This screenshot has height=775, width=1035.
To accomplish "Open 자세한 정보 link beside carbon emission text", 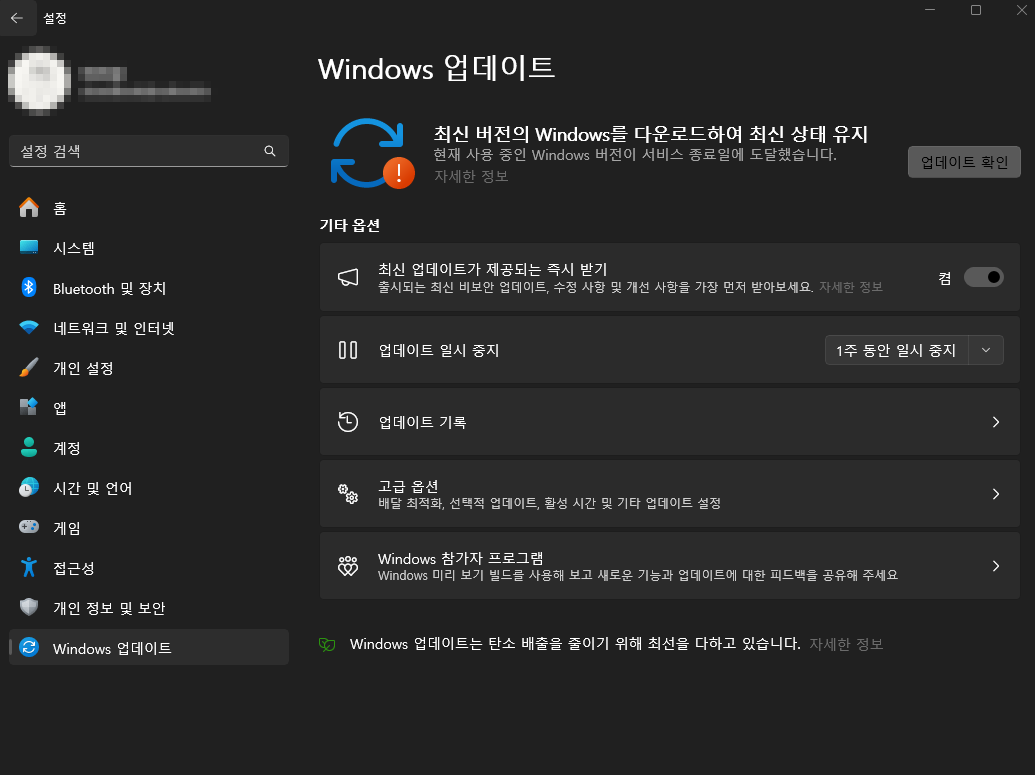I will click(x=846, y=644).
